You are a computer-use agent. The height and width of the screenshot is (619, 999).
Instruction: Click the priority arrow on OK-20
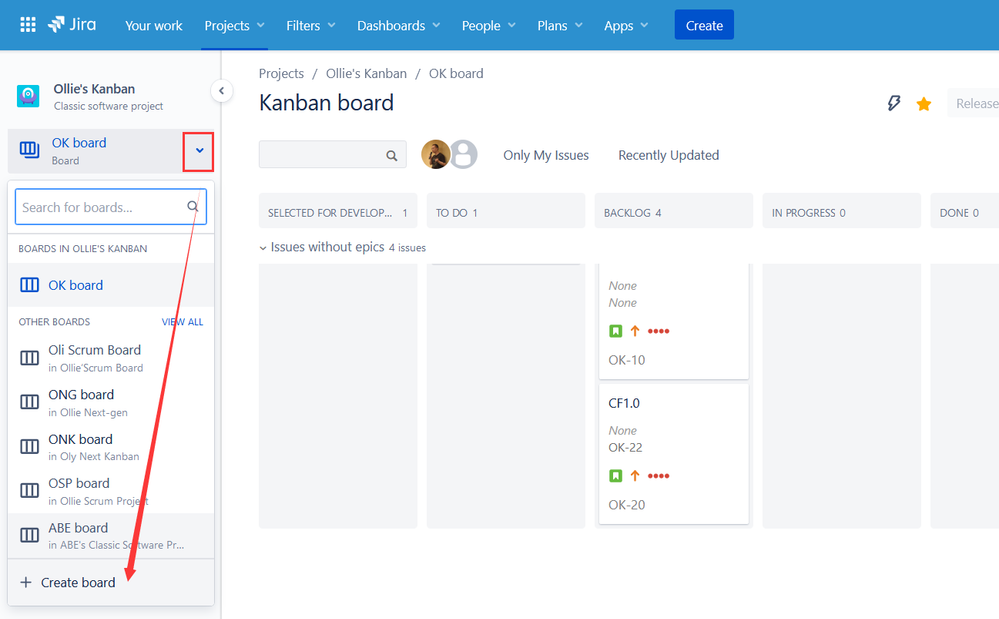[x=635, y=476]
